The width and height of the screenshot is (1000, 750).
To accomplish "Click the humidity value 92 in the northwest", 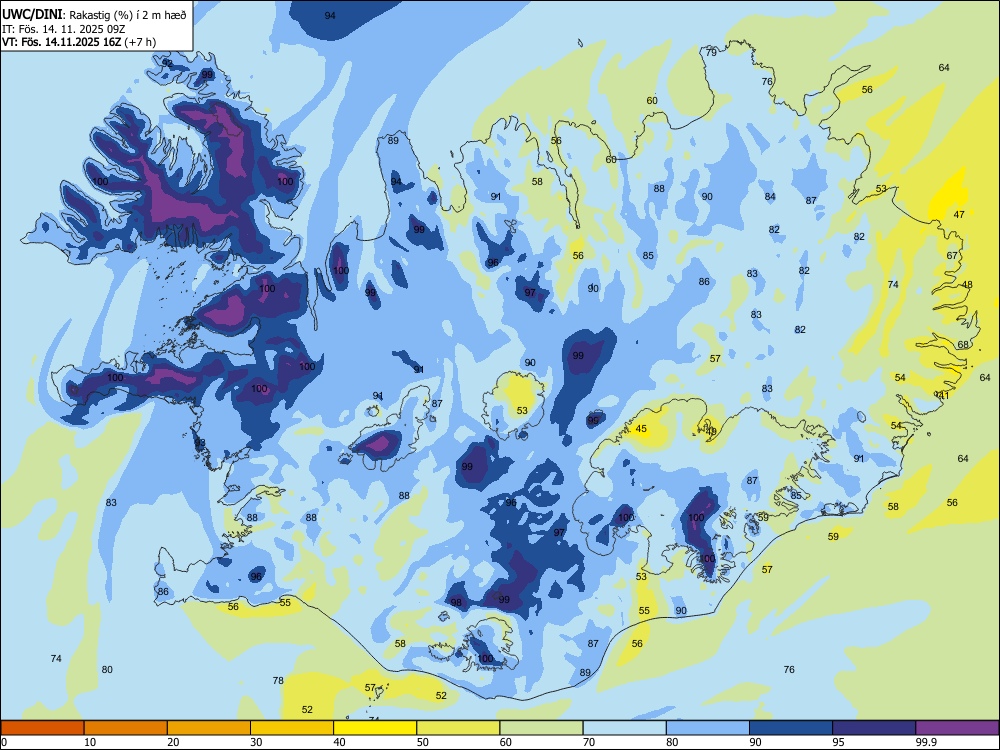I will pyautogui.click(x=167, y=62).
